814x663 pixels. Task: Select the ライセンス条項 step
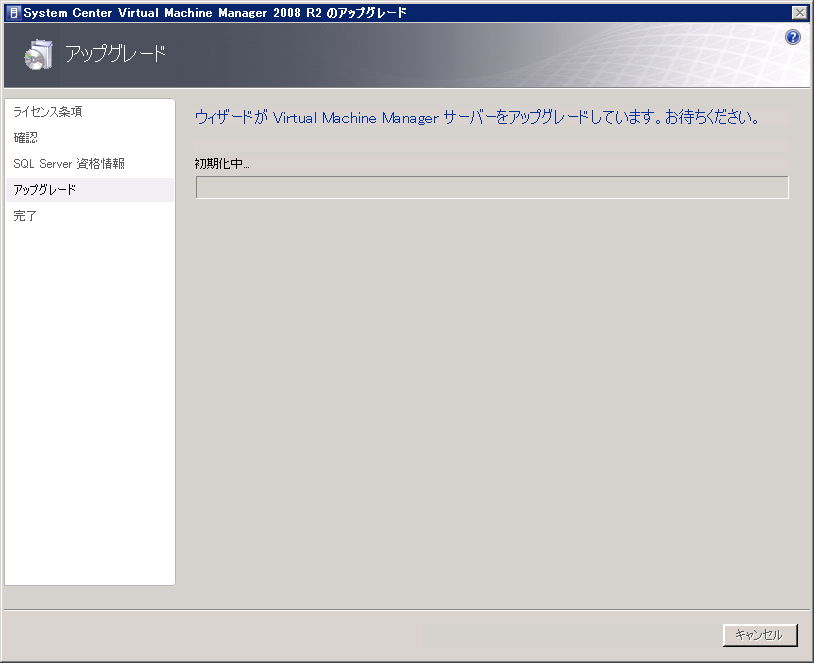(x=48, y=112)
